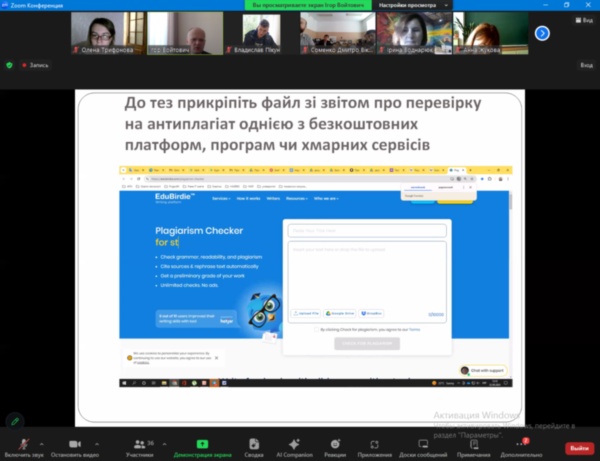Click the Вид view button
600x461 pixels.
[x=586, y=65]
